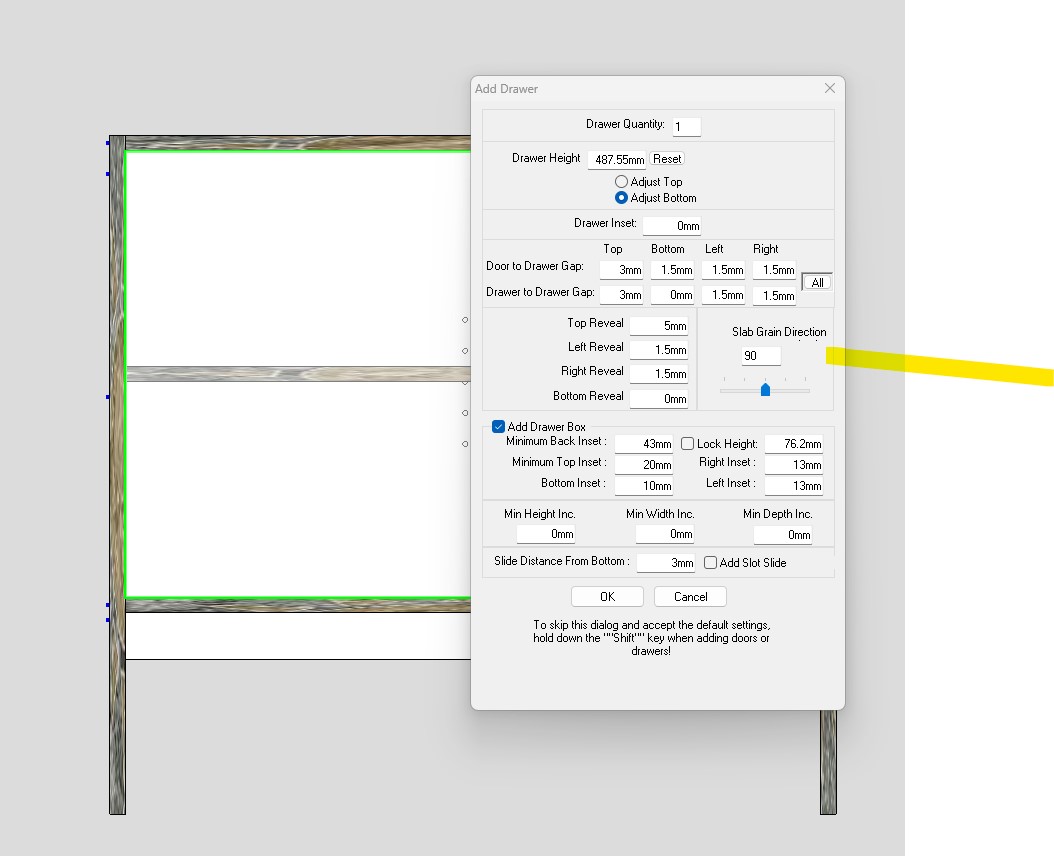Screen dimensions: 1054x856
Task: Click the Slab Grain Direction slider handle
Action: click(765, 390)
